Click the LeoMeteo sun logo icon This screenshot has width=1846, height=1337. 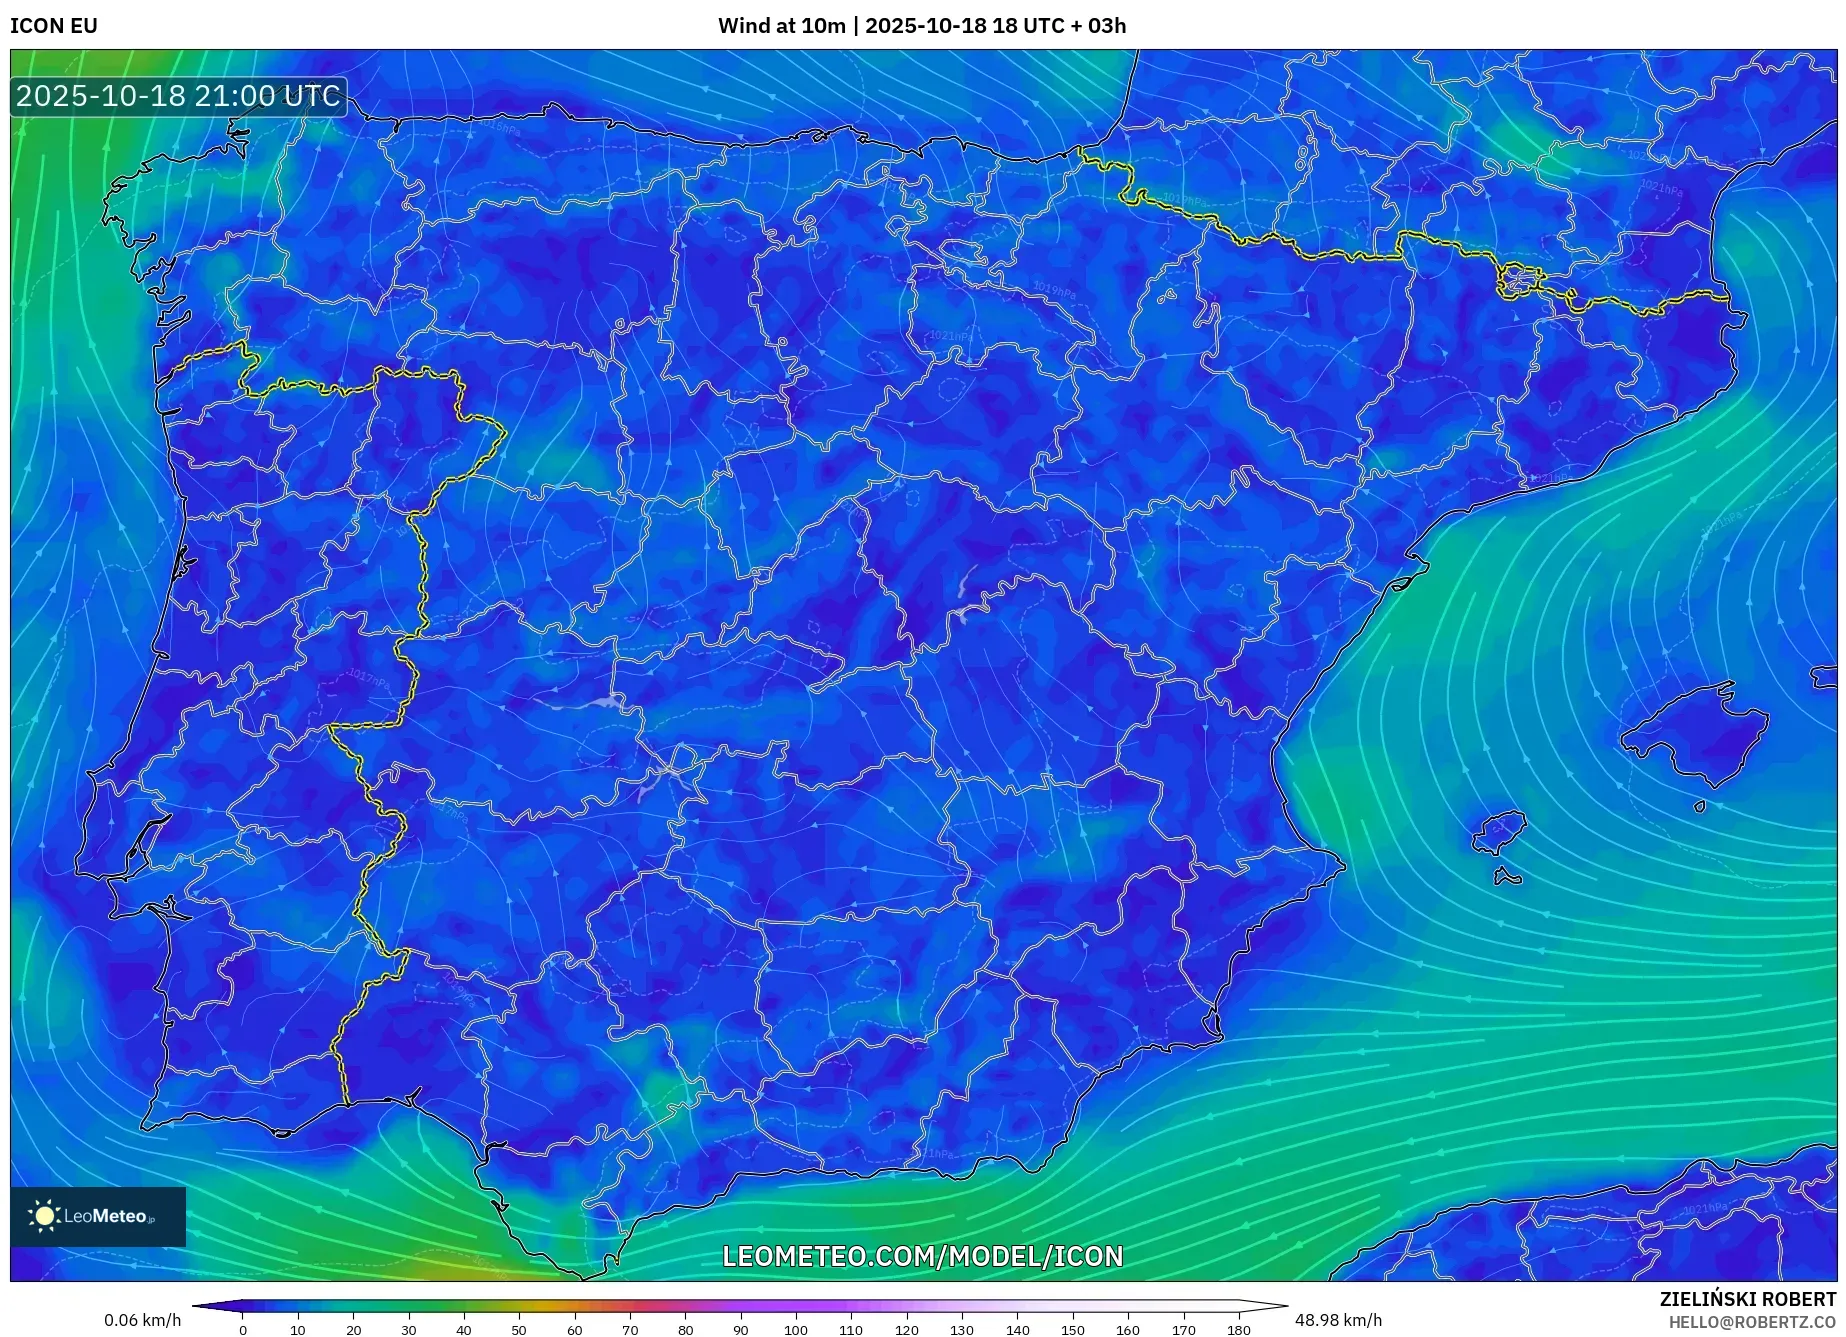(44, 1215)
